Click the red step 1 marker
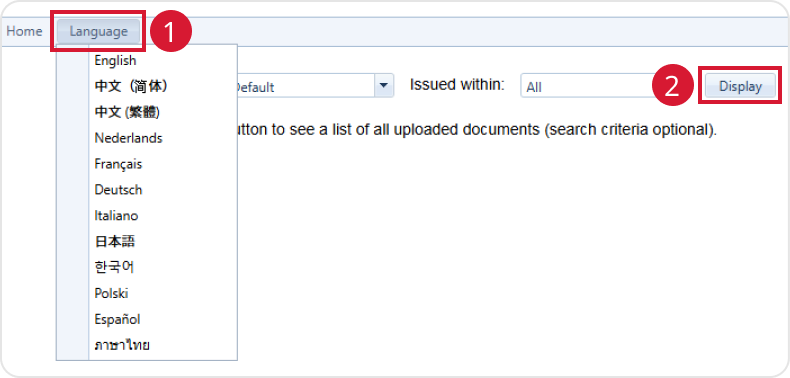This screenshot has height=378, width=790. 170,32
